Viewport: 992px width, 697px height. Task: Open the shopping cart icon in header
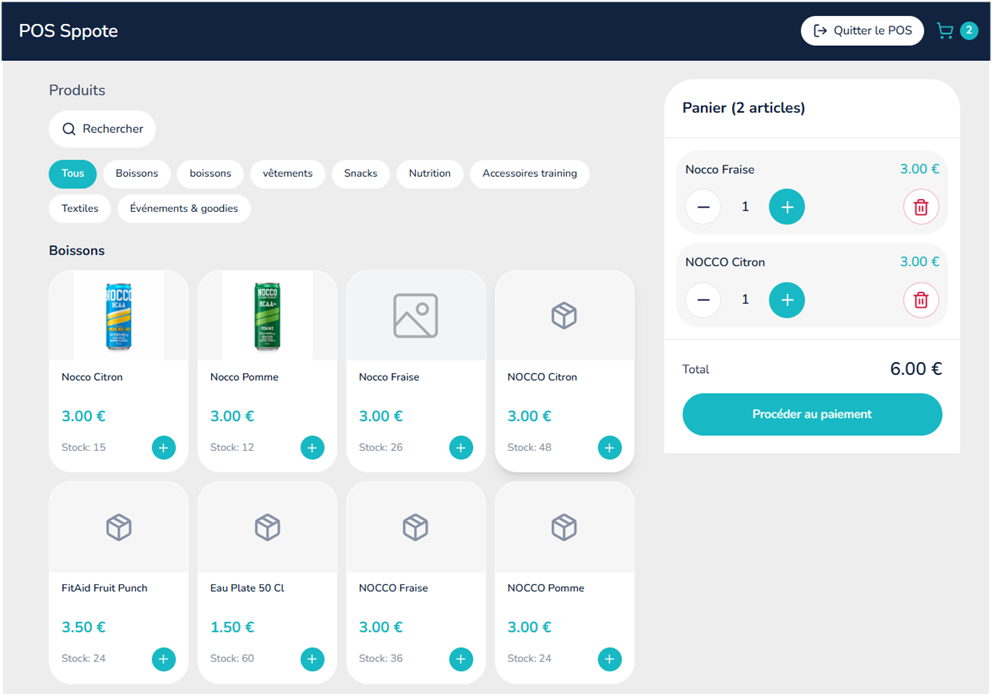point(945,31)
